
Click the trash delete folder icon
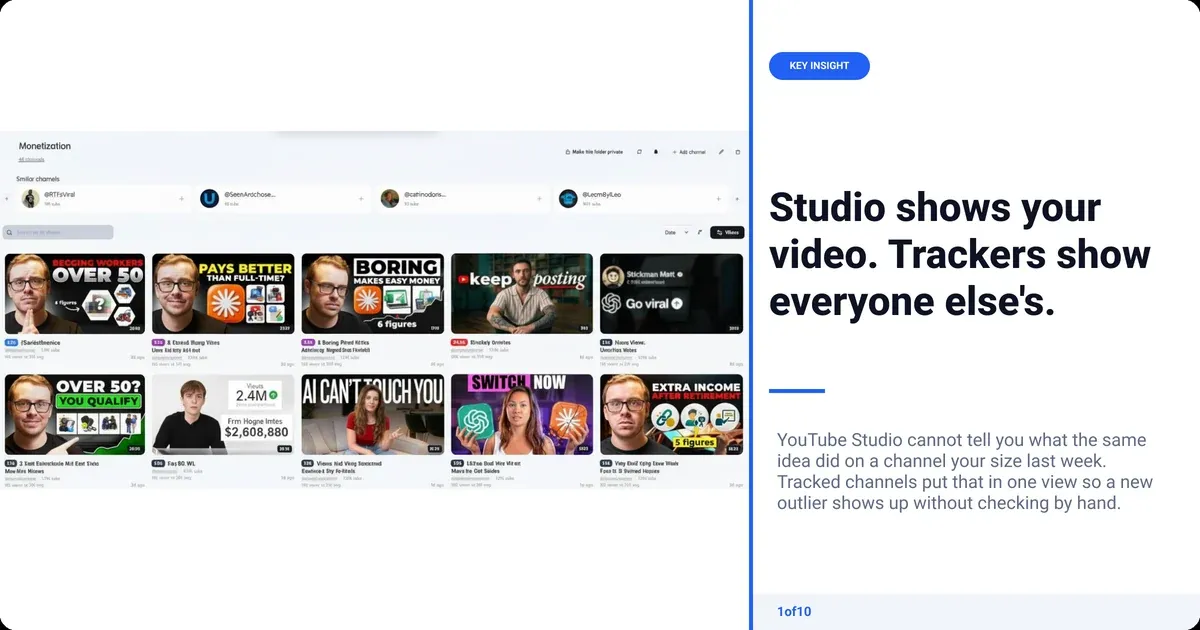pyautogui.click(x=738, y=152)
